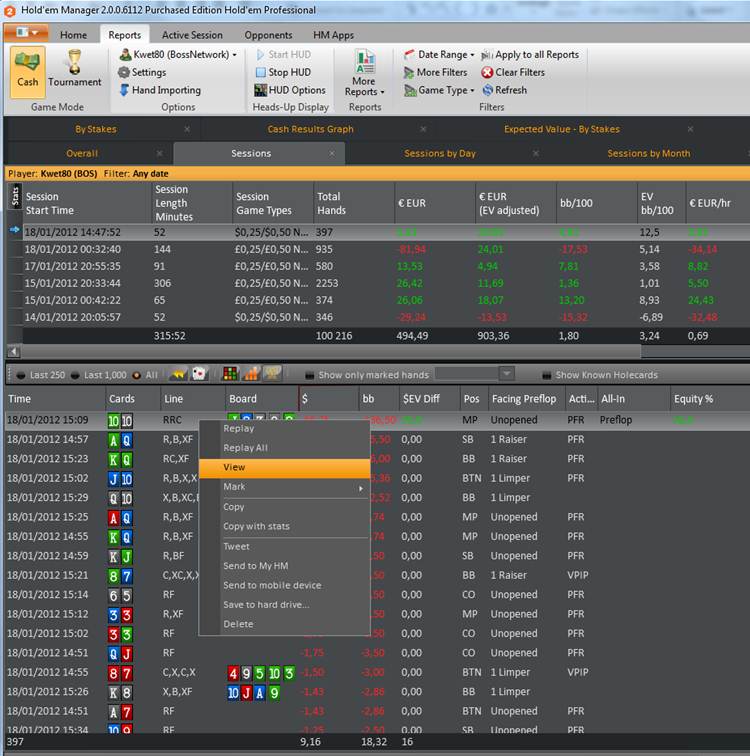Image resolution: width=750 pixels, height=756 pixels.
Task: Switch to the Overall report tab
Action: click(82, 153)
